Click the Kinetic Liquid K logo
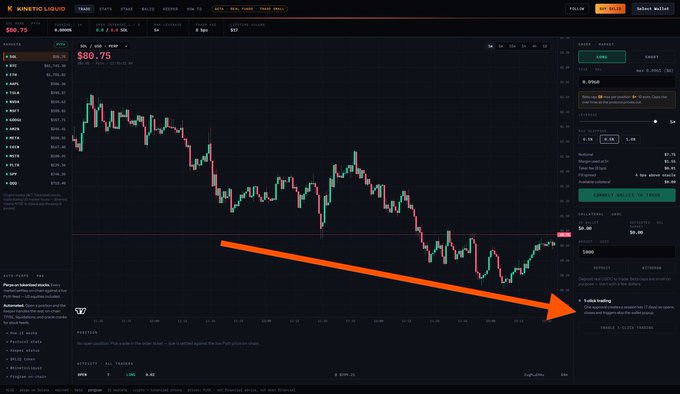This screenshot has height=394, width=680. point(10,9)
